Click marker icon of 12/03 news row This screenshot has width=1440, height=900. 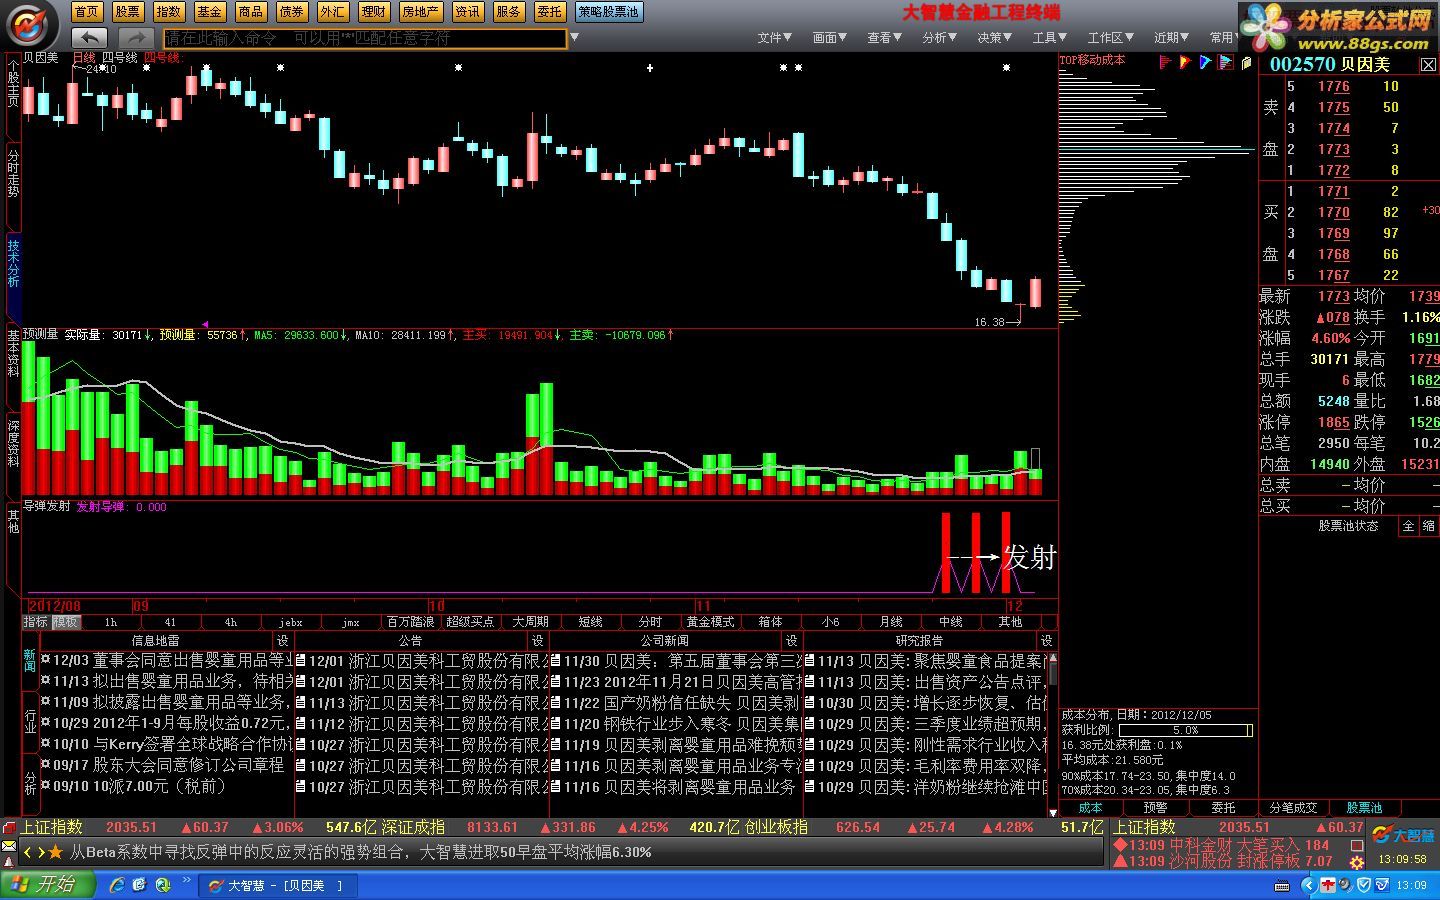click(45, 660)
